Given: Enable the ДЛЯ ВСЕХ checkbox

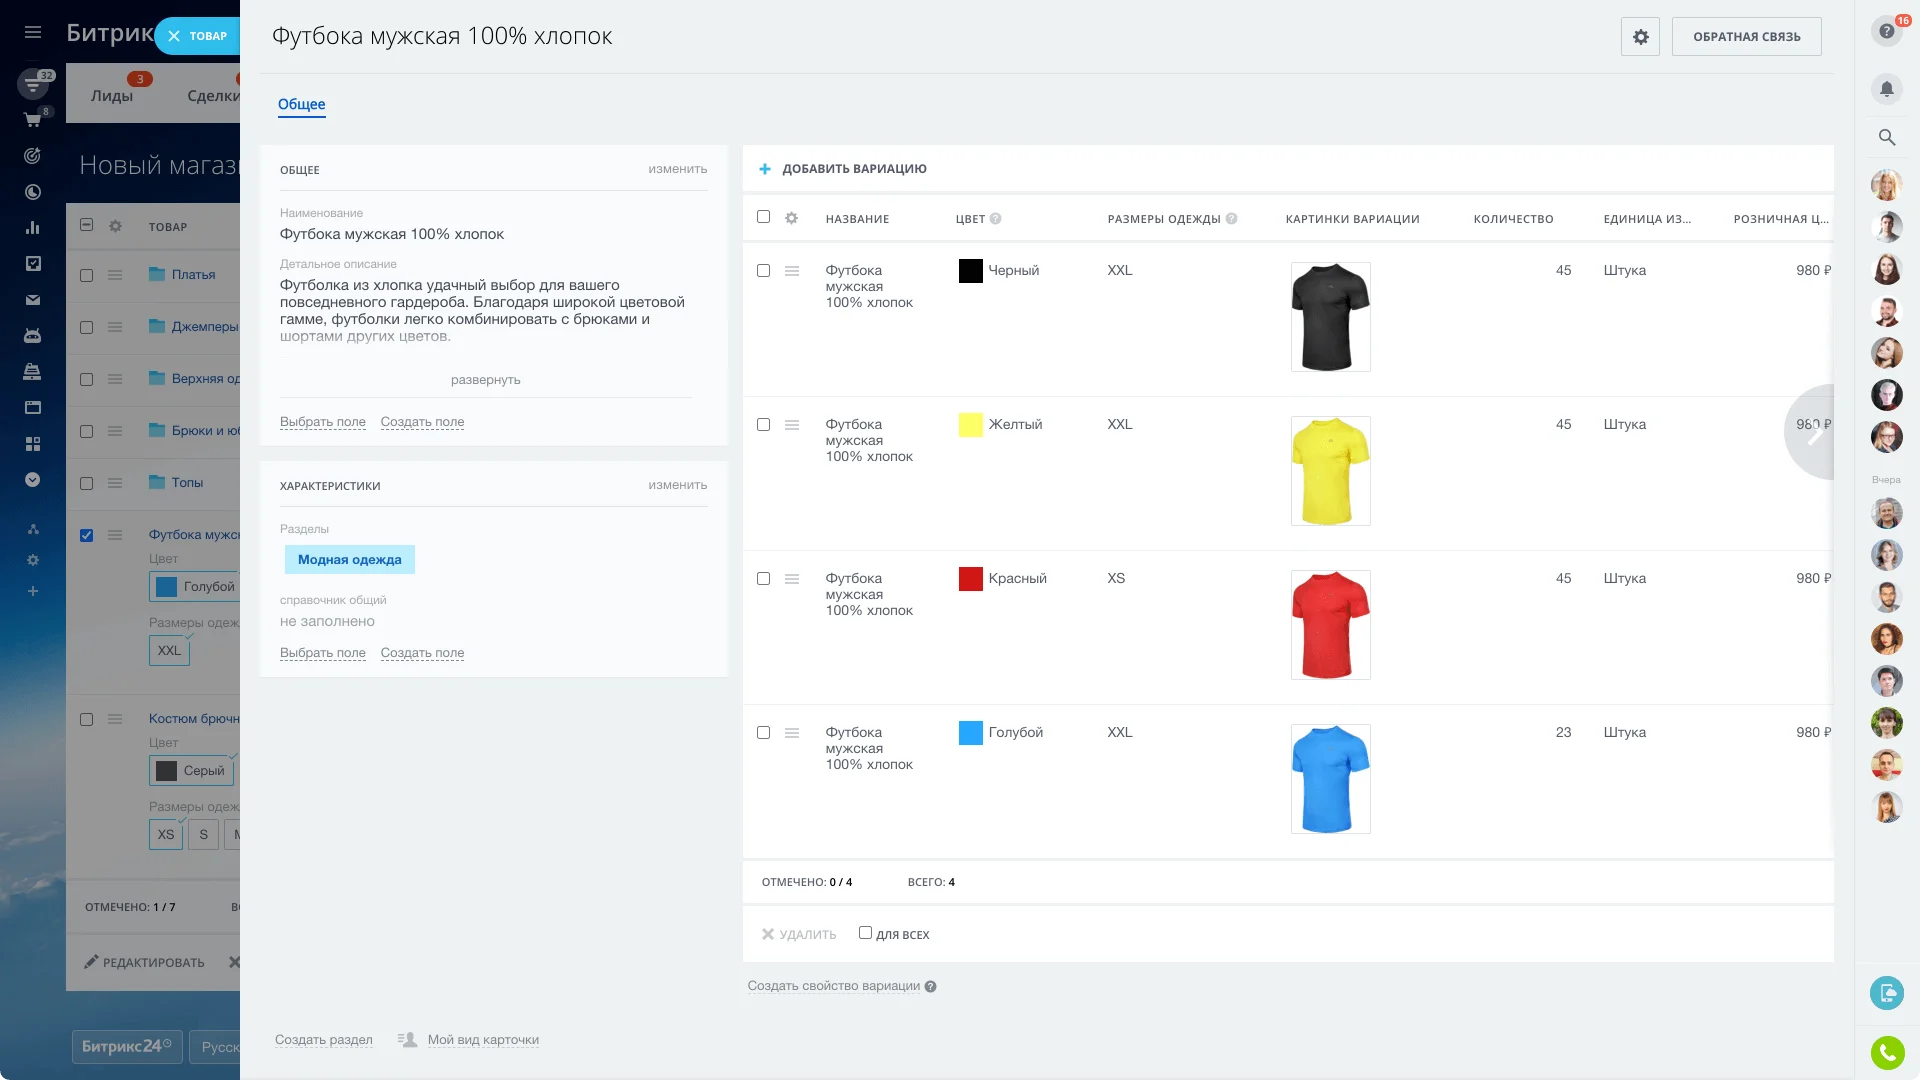Looking at the screenshot, I should (865, 933).
